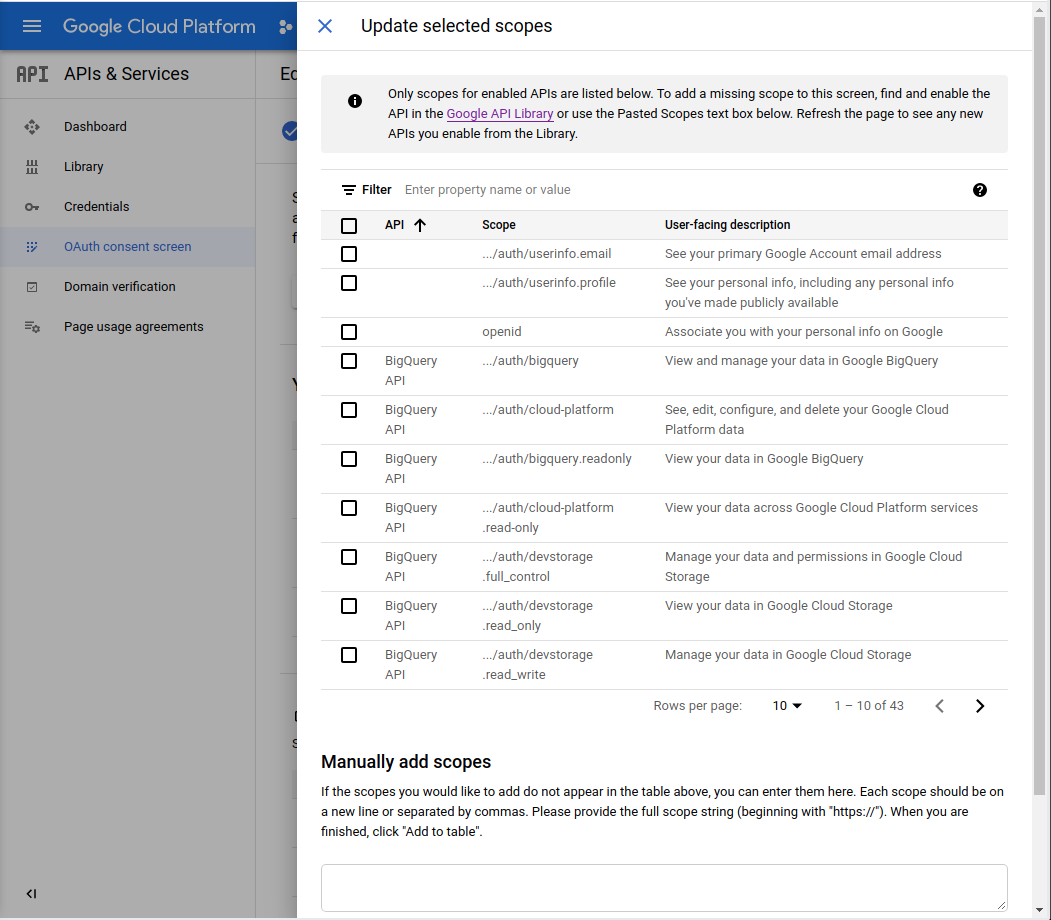Click the vertical scrollbar thumb
The image size is (1051, 920).
point(1040,405)
